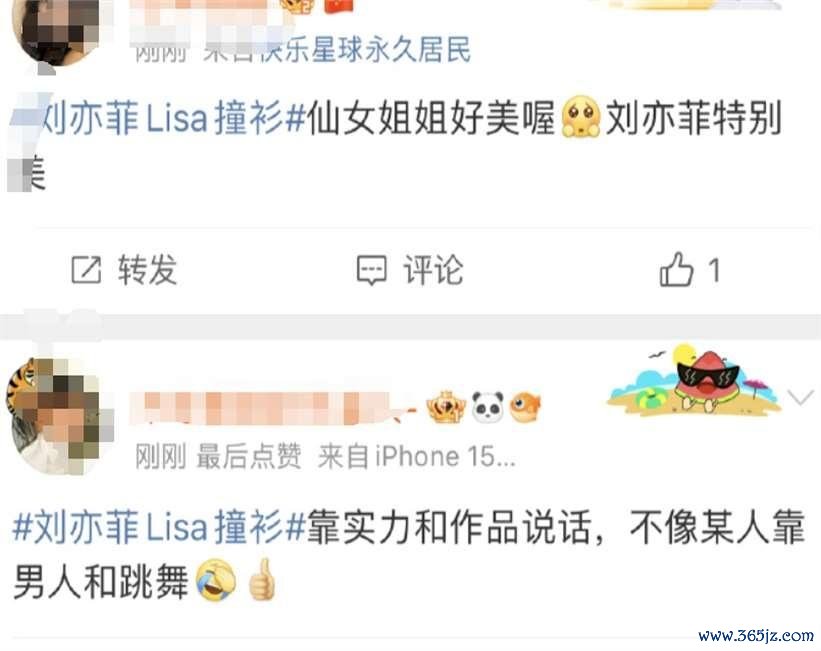Tap the like count number 1
Viewport: 821px width, 651px height.
[x=714, y=271]
